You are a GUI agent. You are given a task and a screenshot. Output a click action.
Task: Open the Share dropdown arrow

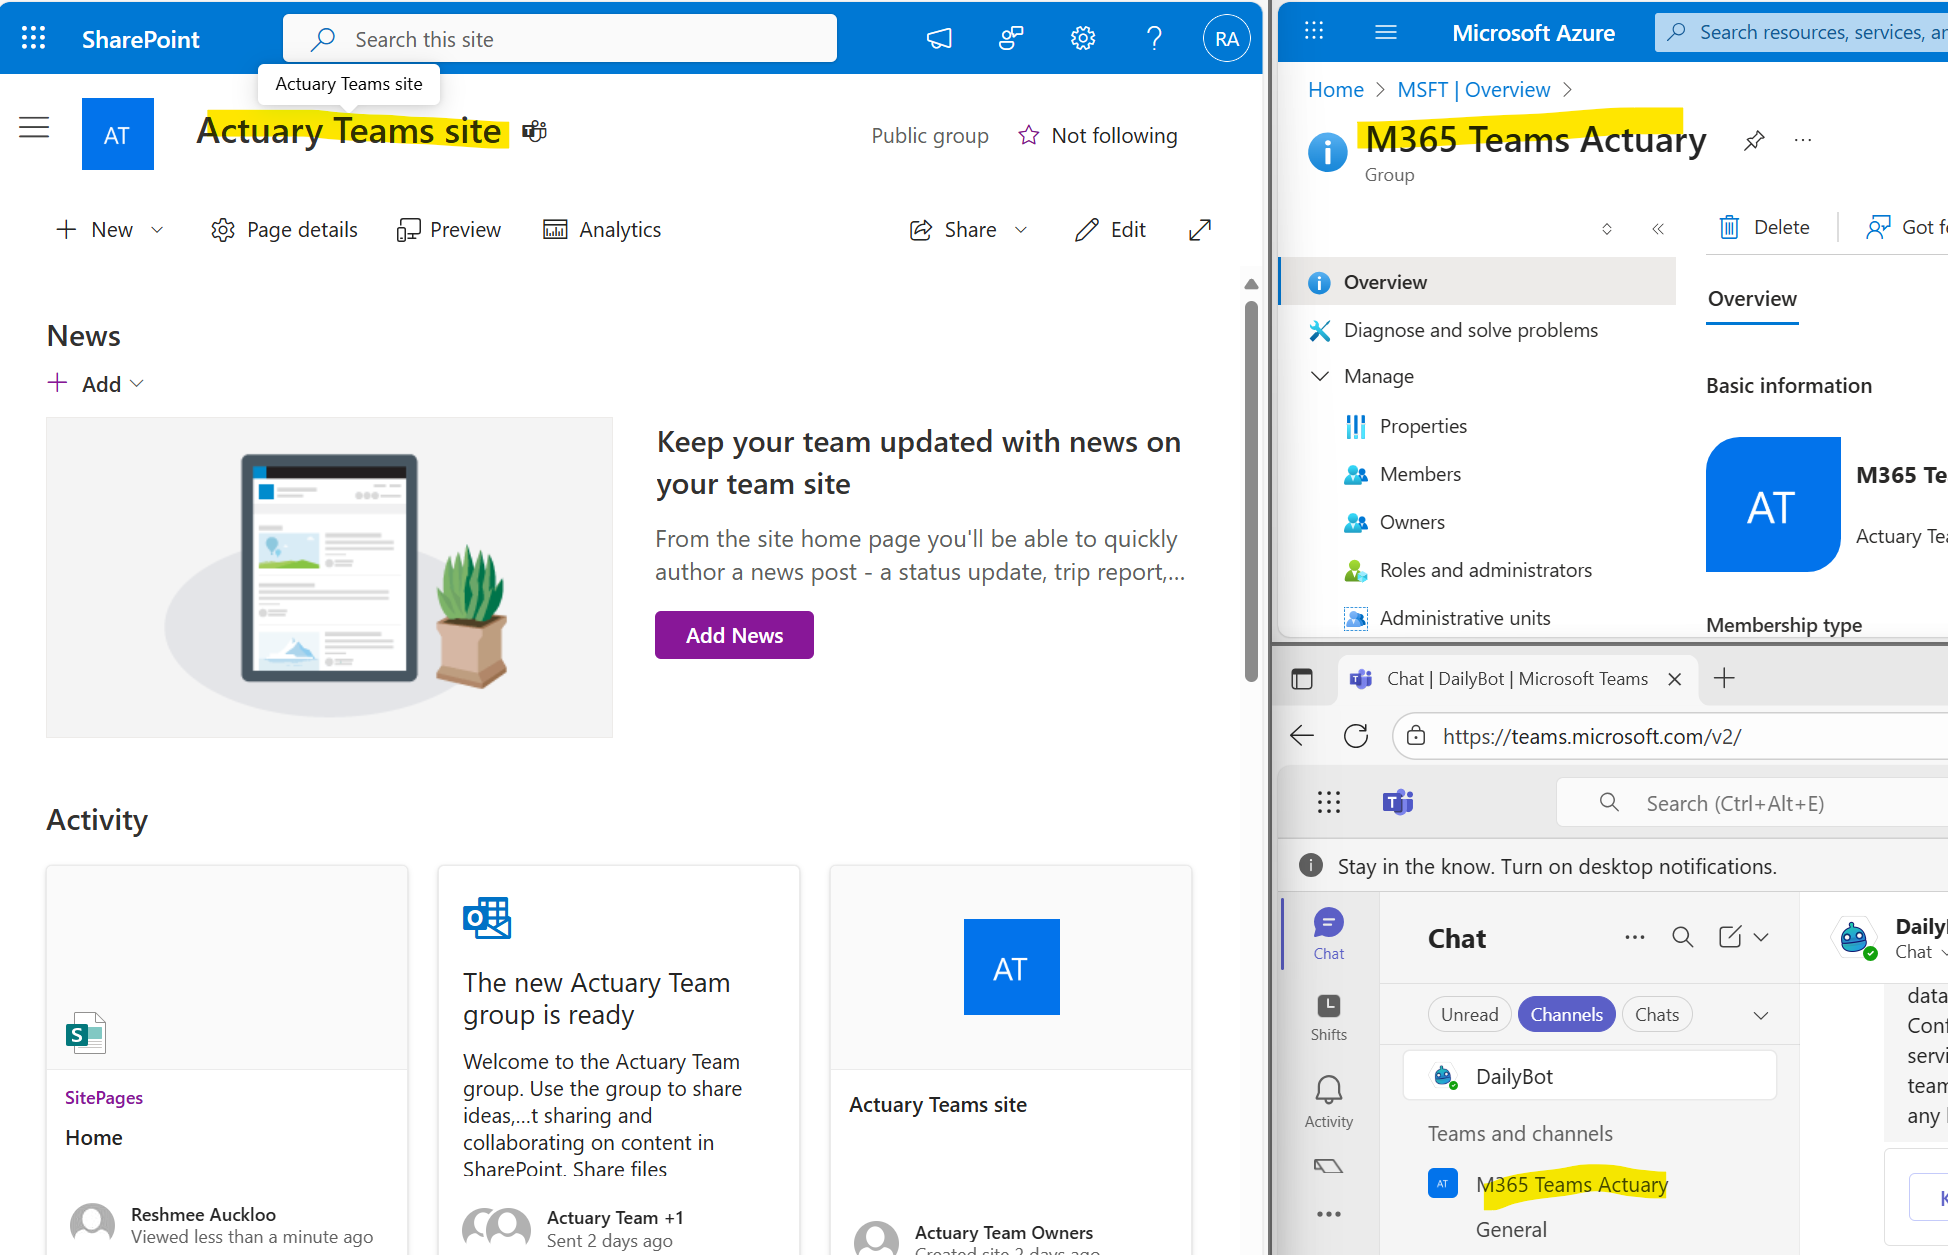(1021, 230)
